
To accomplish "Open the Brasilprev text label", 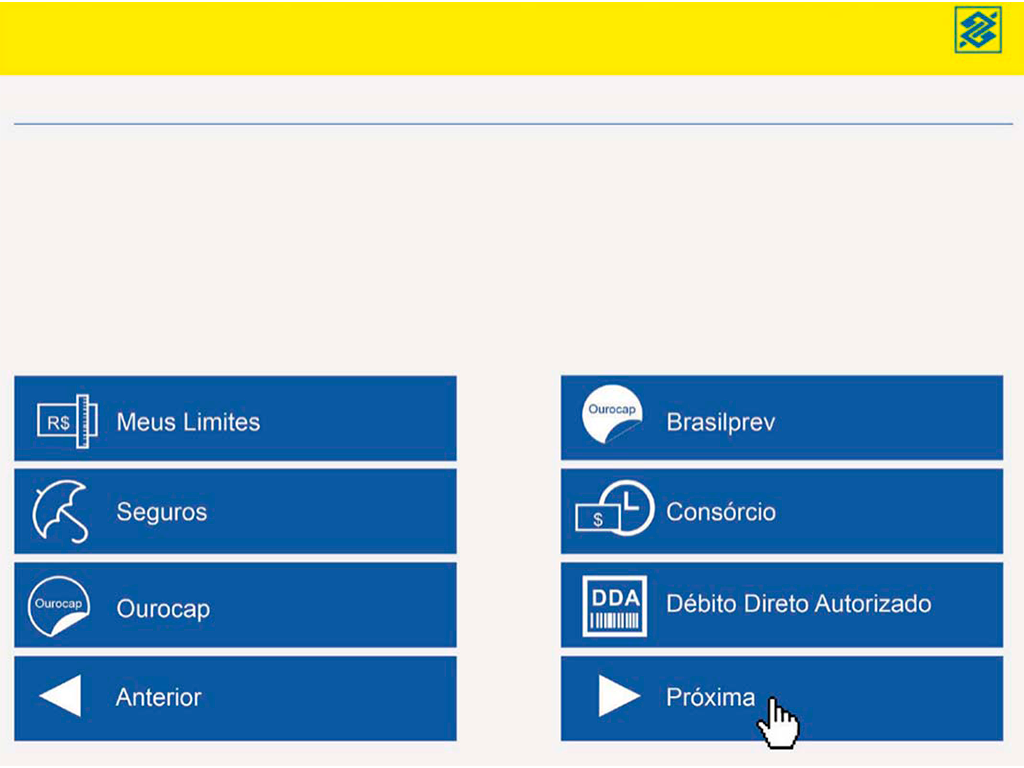I will (720, 423).
